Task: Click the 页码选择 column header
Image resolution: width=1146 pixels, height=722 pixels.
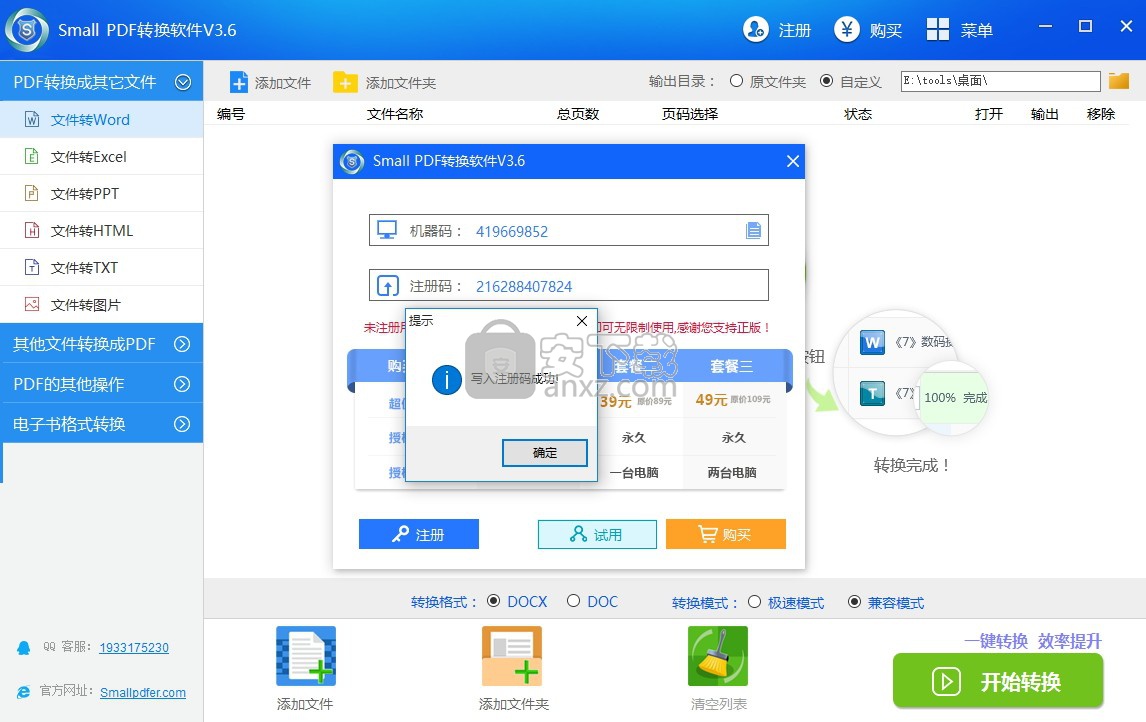Action: [x=690, y=114]
